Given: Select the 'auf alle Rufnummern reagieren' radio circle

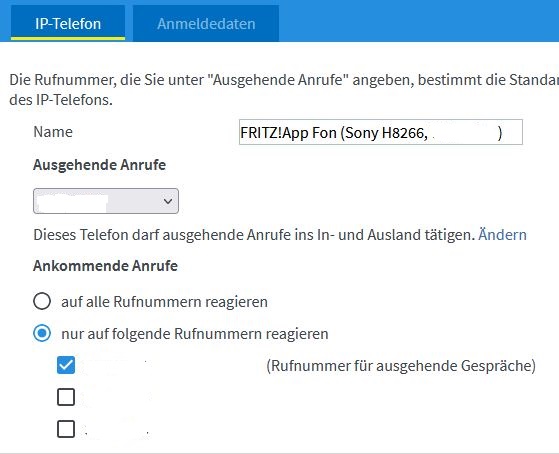Looking at the screenshot, I should point(42,301).
